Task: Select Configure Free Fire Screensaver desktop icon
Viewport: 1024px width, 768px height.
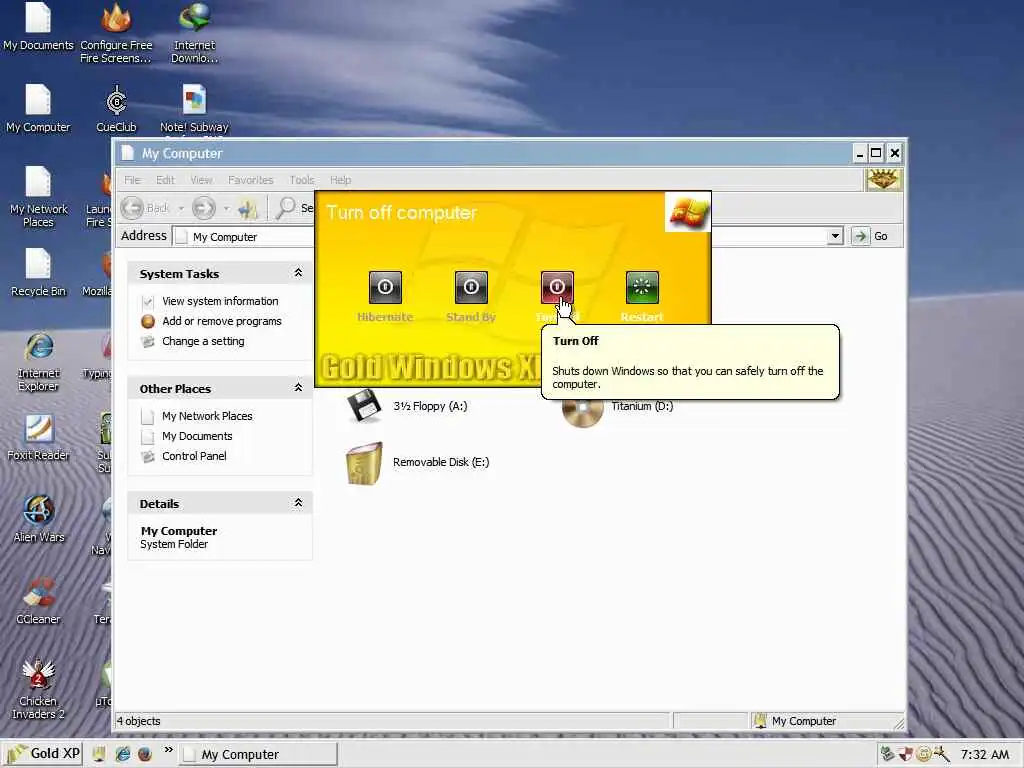Action: pyautogui.click(x=116, y=33)
